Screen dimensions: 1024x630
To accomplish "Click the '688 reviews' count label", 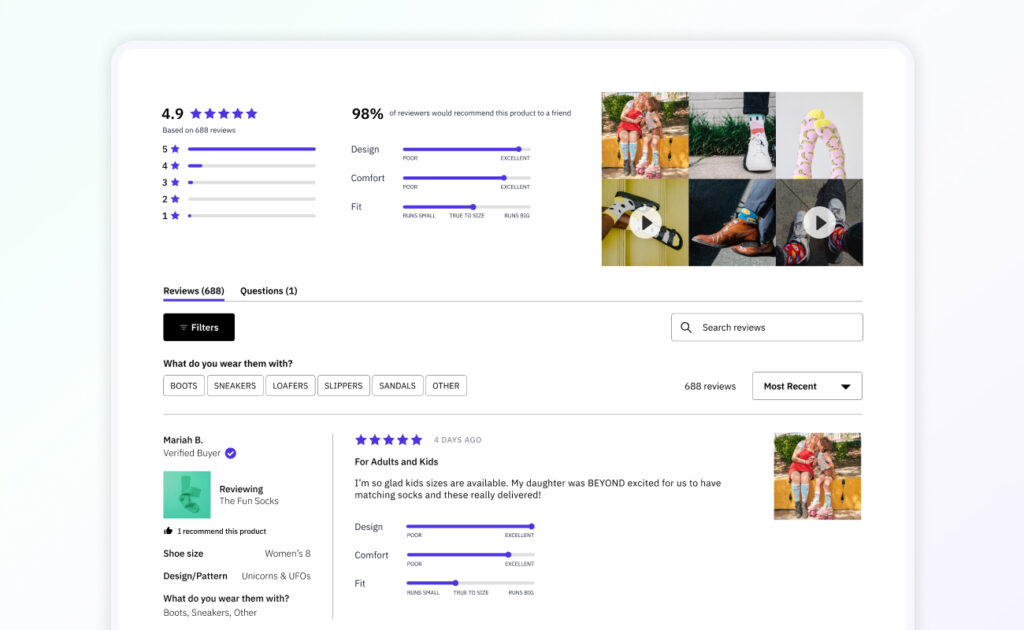I will click(x=710, y=386).
